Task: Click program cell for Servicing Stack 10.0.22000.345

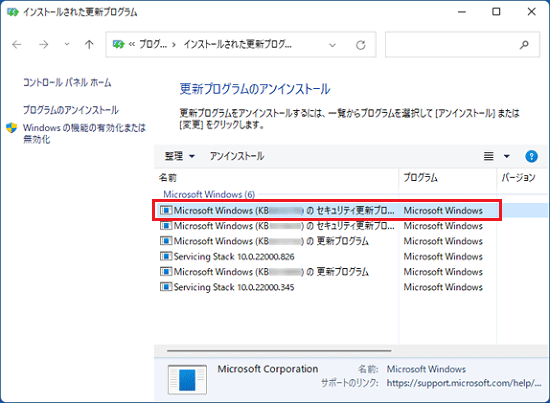Action: coord(443,287)
